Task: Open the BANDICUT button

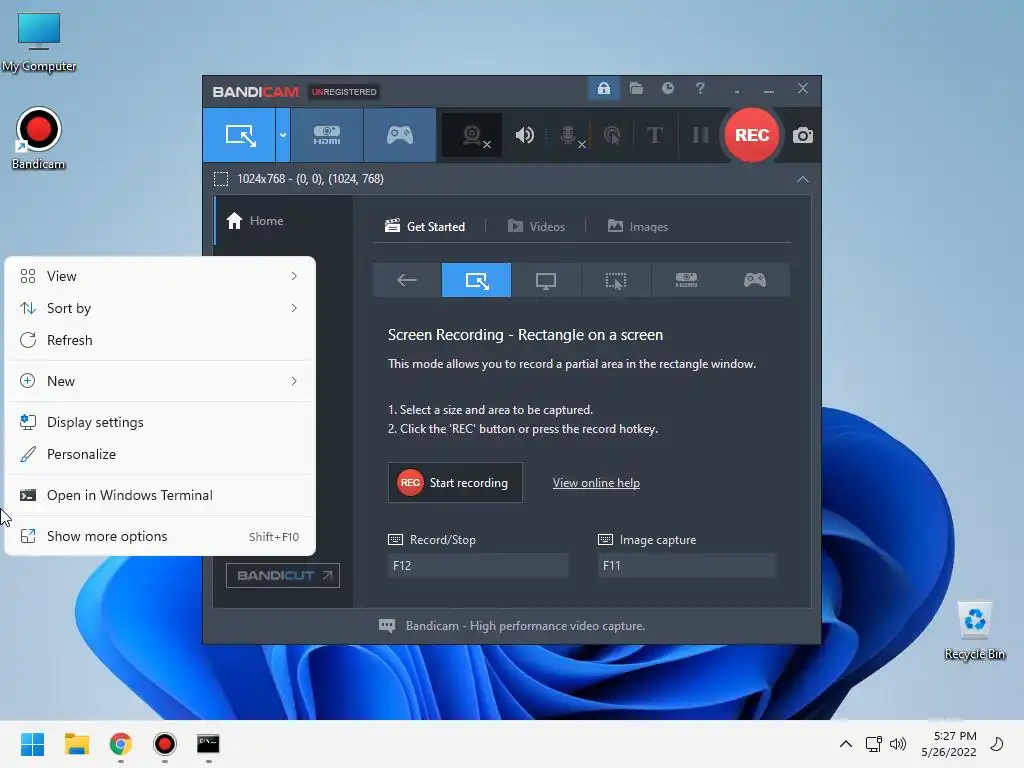Action: tap(283, 575)
